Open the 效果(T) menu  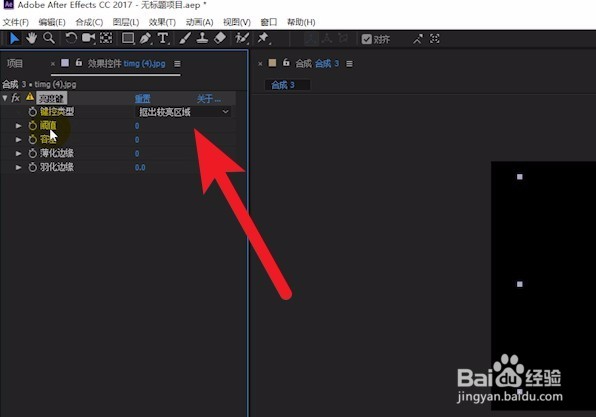[x=162, y=22]
